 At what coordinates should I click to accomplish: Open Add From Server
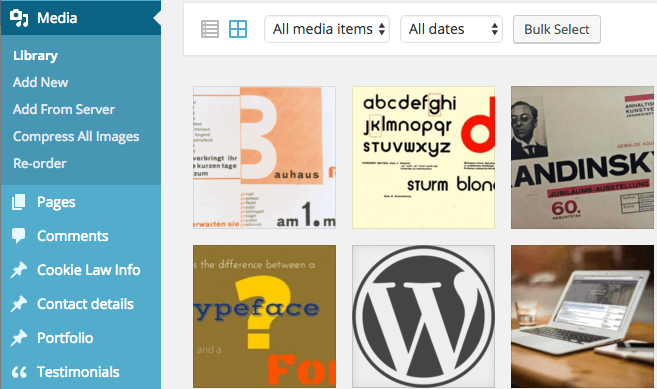(x=64, y=109)
